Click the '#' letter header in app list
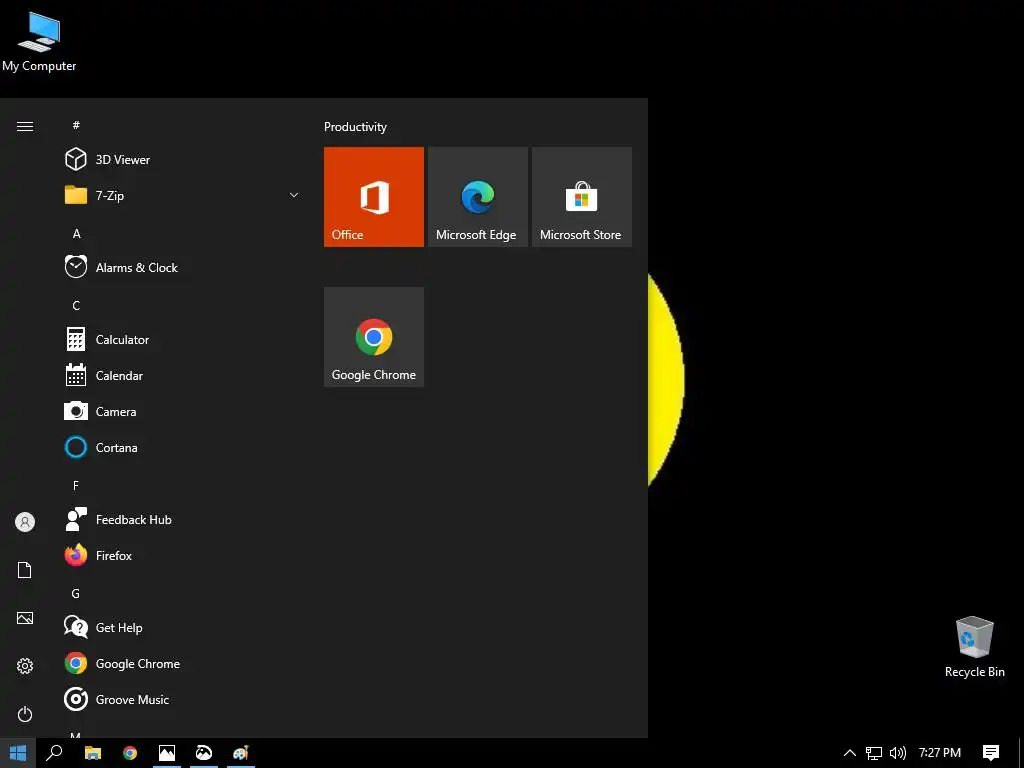The width and height of the screenshot is (1024, 768). point(76,125)
